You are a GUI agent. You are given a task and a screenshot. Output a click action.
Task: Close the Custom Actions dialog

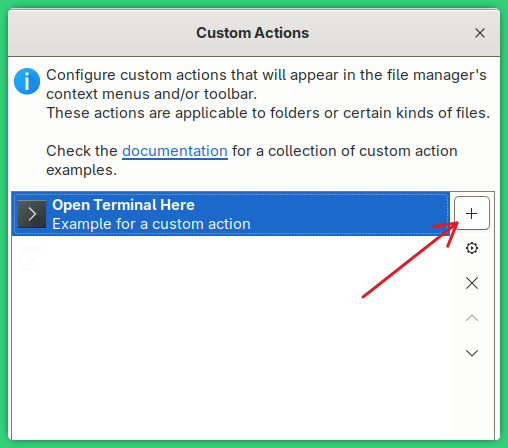[480, 33]
